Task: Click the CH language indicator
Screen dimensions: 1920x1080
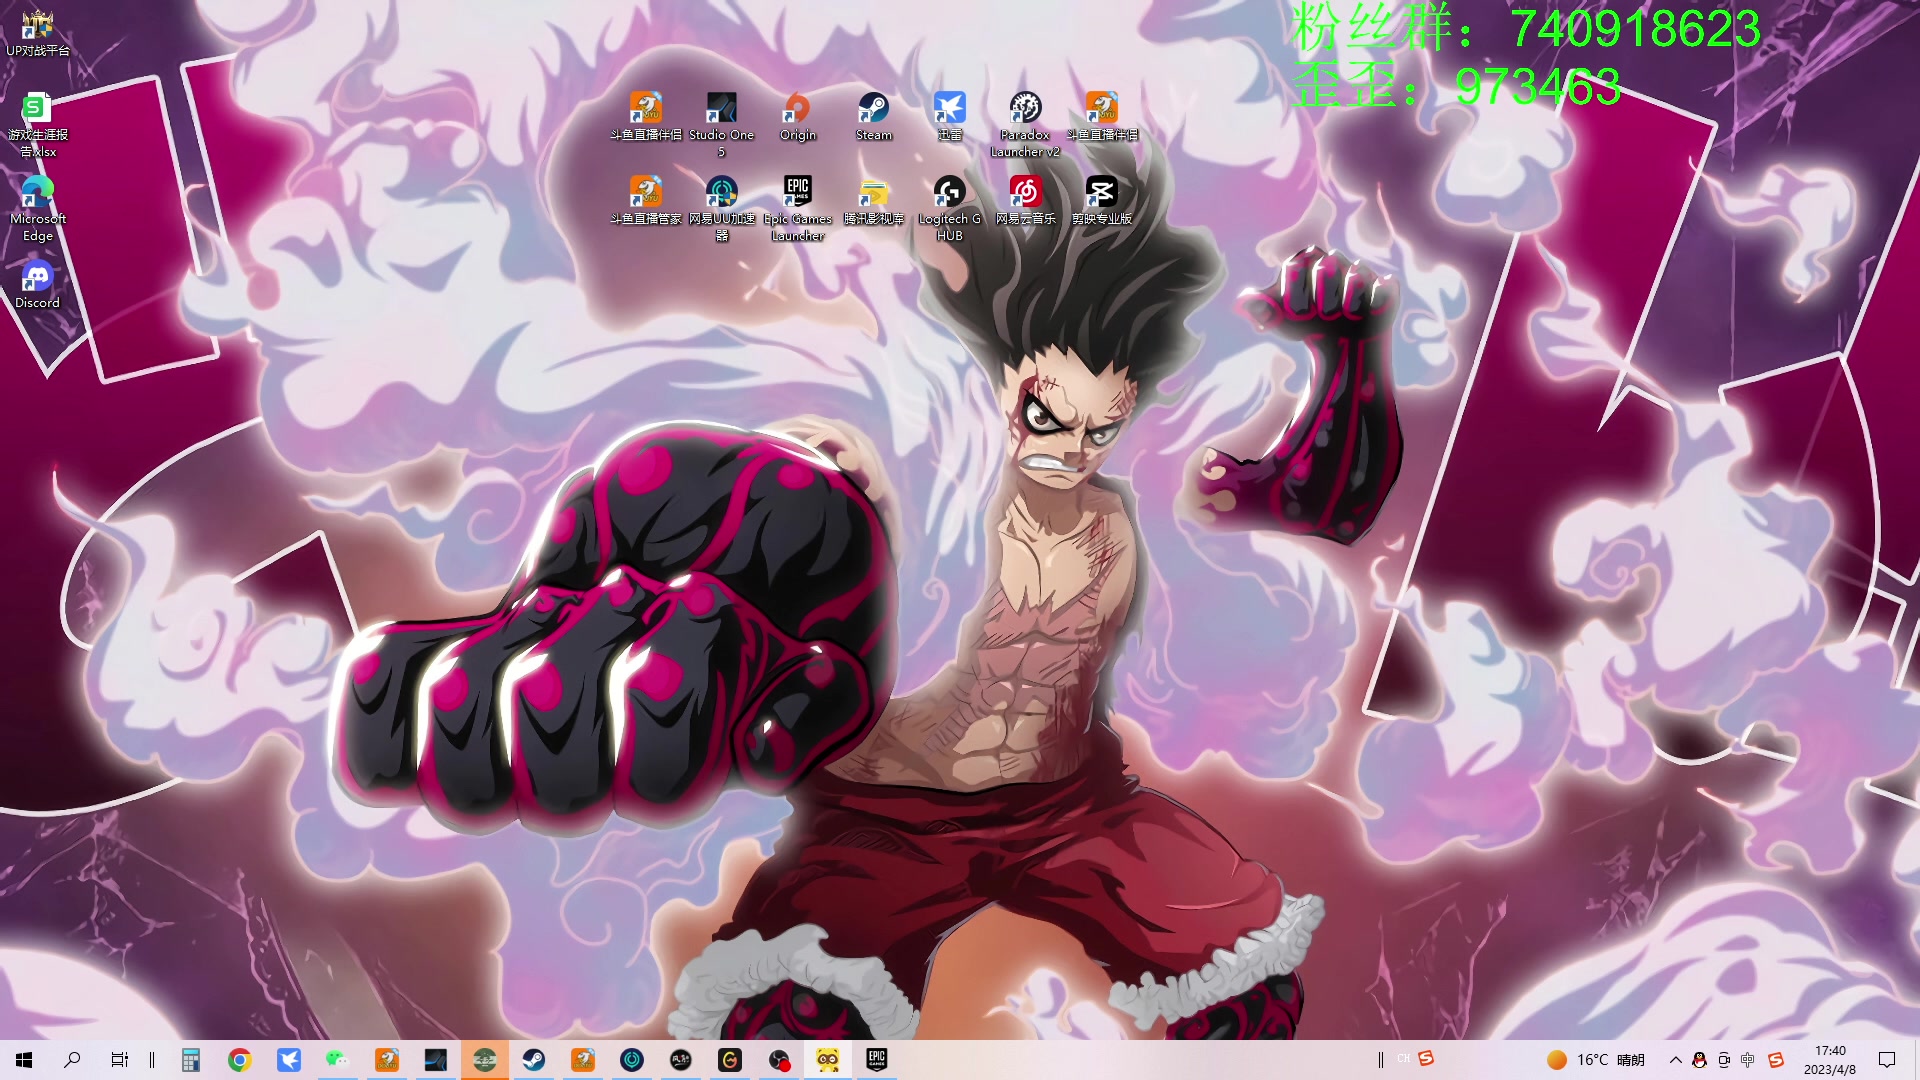Action: point(1404,1059)
